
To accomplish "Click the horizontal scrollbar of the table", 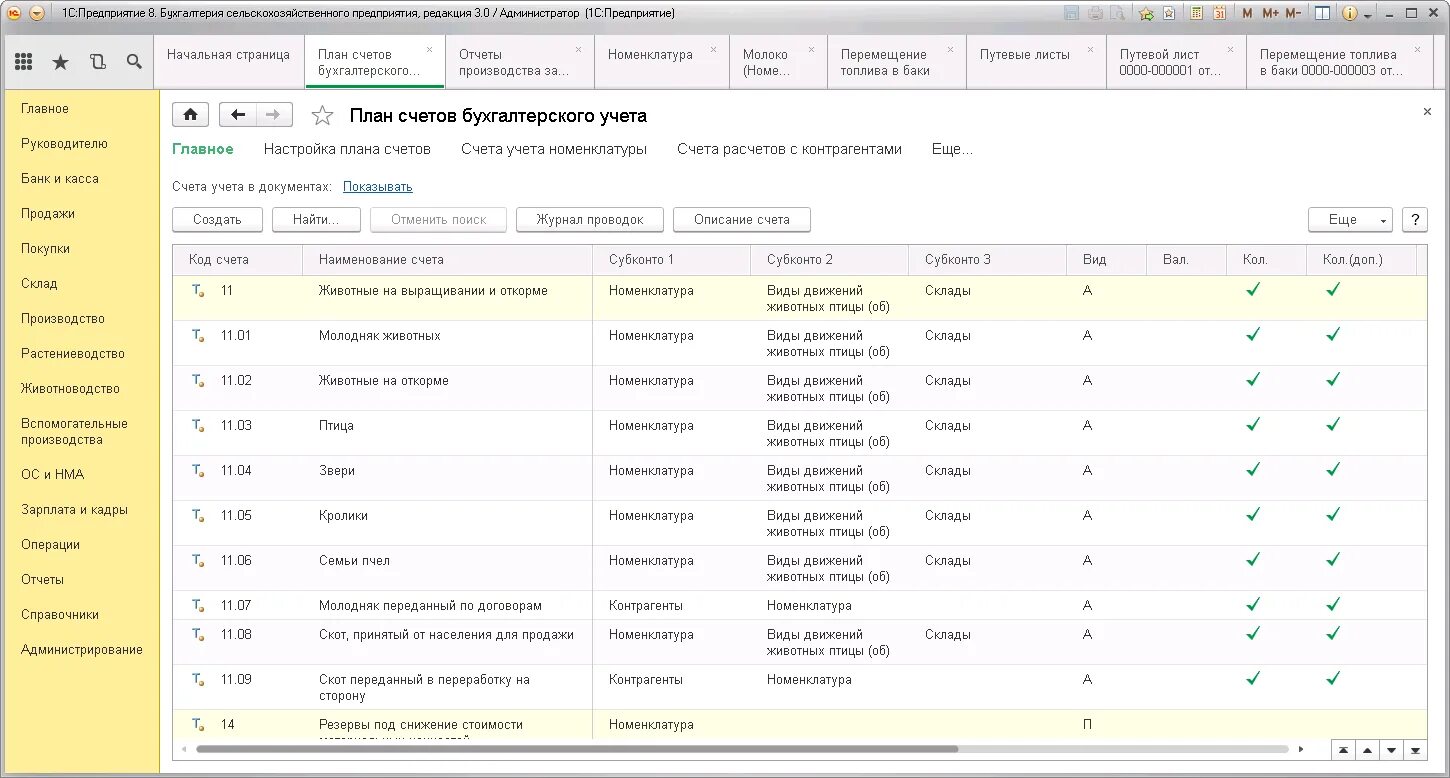I will point(577,749).
